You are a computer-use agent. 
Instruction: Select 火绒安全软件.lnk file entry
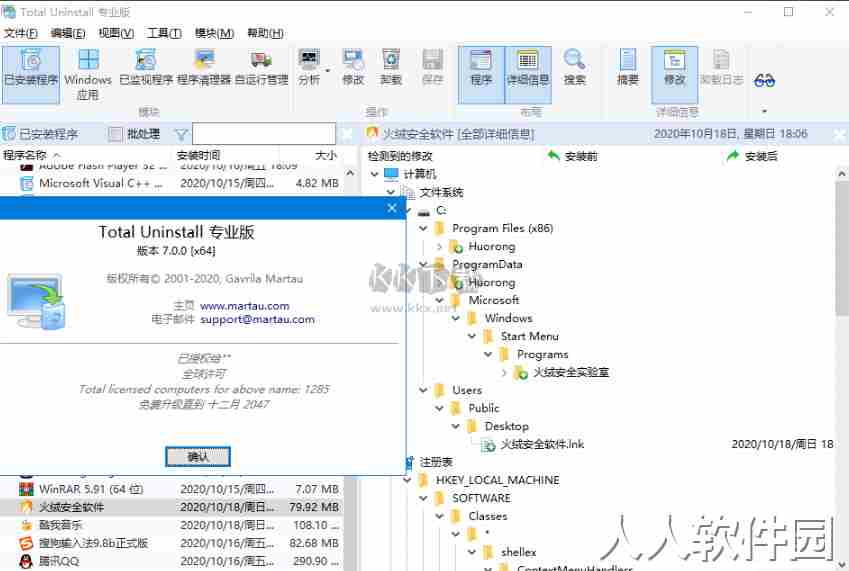542,444
